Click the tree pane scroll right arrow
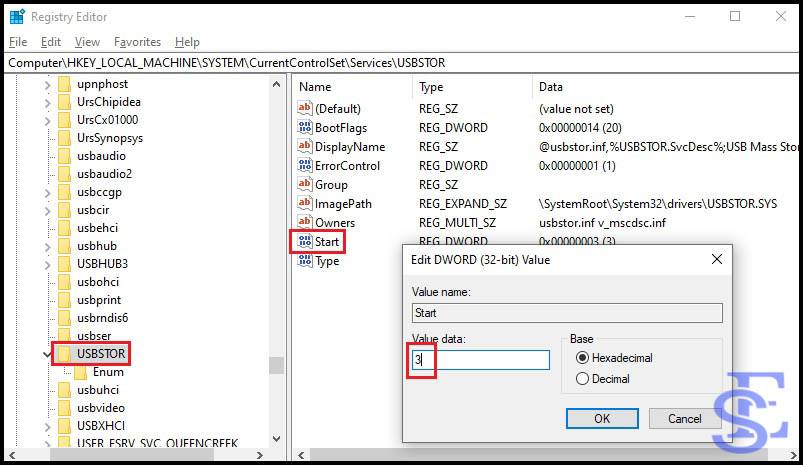This screenshot has width=803, height=465. [260, 455]
